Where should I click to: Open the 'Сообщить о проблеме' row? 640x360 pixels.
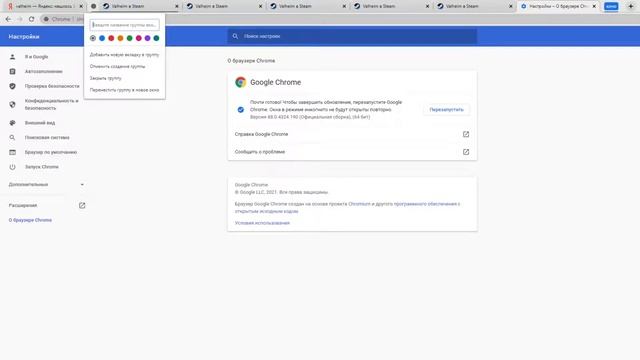pyautogui.click(x=352, y=152)
